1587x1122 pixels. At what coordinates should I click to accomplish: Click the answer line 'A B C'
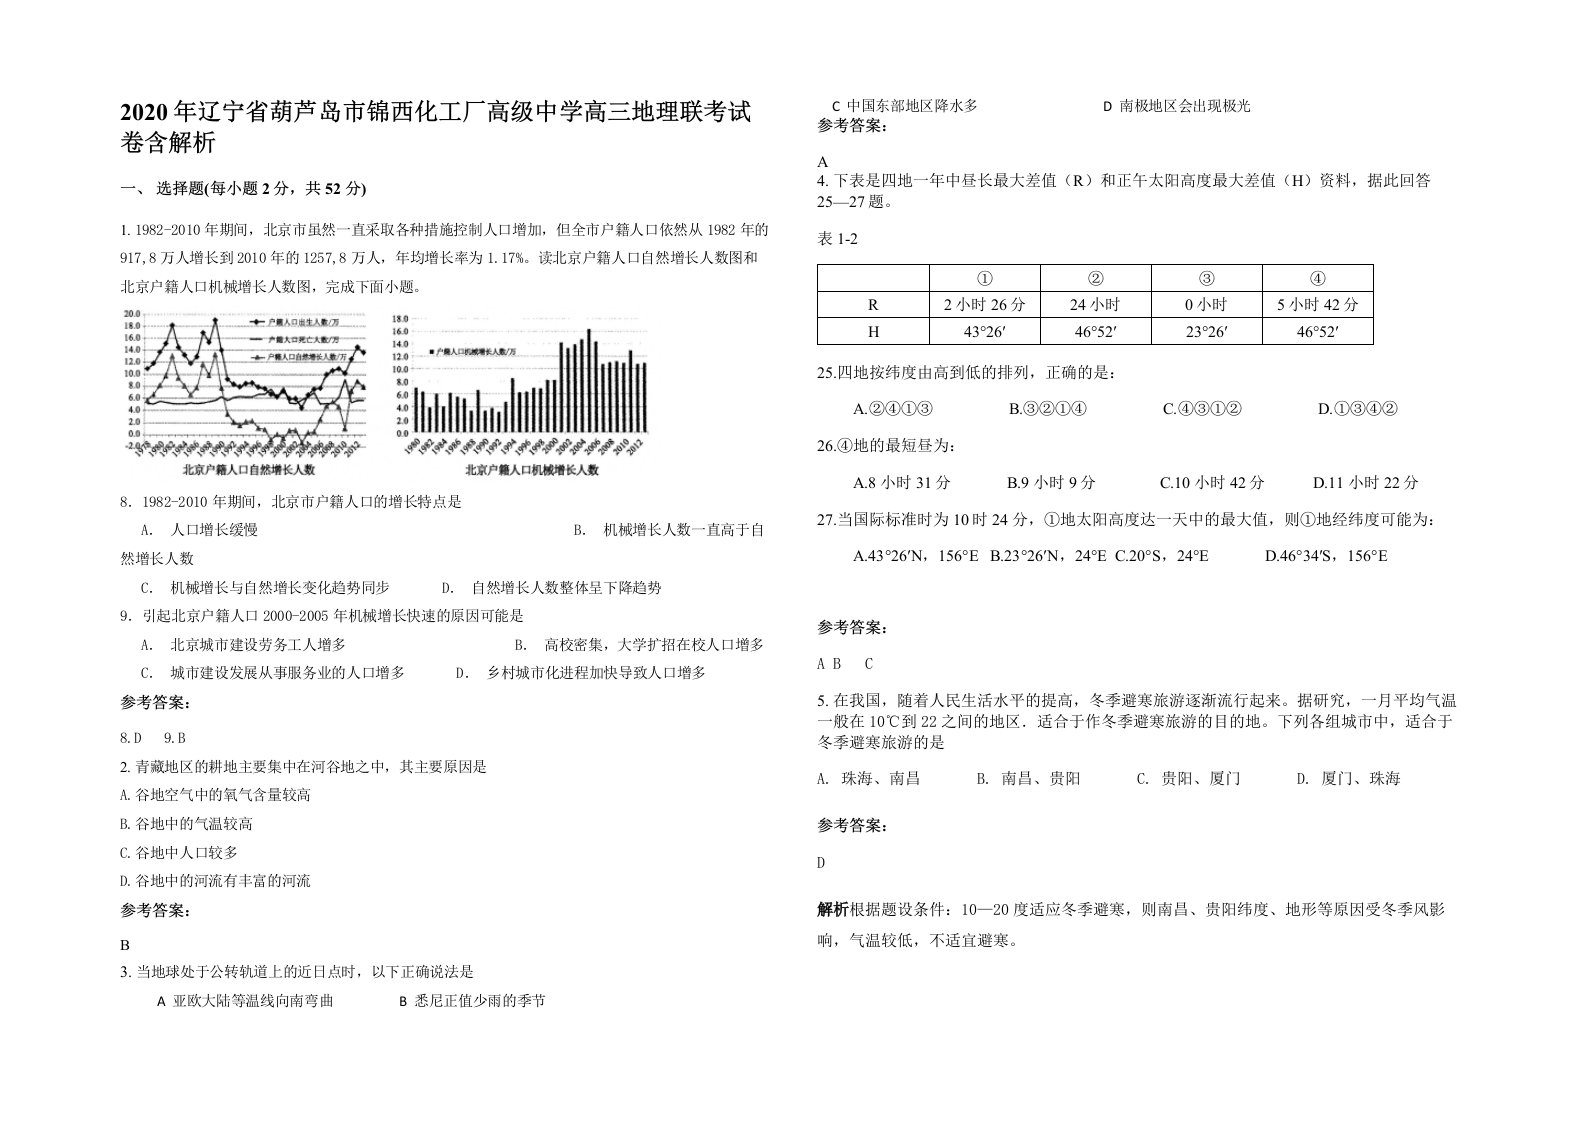(846, 664)
